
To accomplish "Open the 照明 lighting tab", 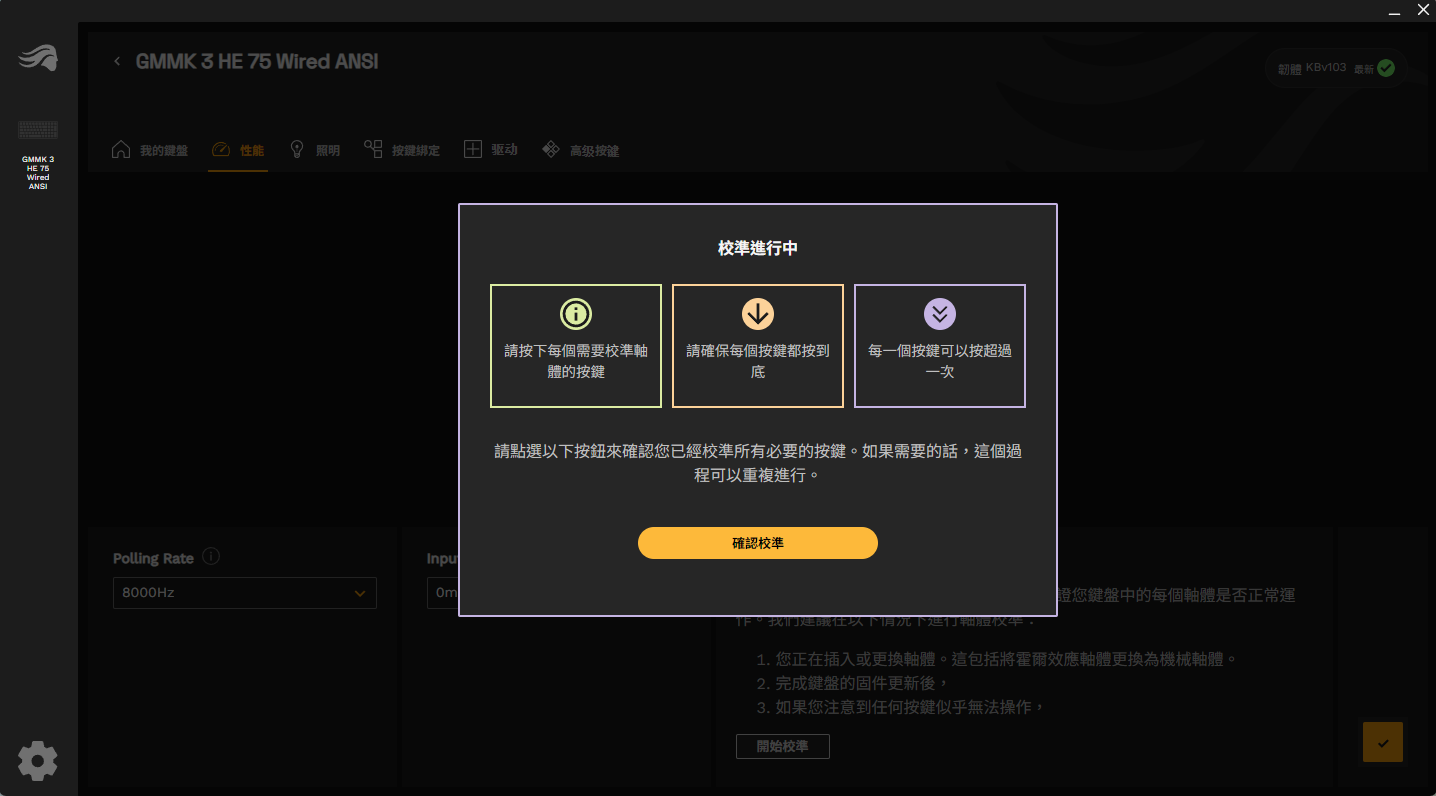I will click(x=315, y=150).
